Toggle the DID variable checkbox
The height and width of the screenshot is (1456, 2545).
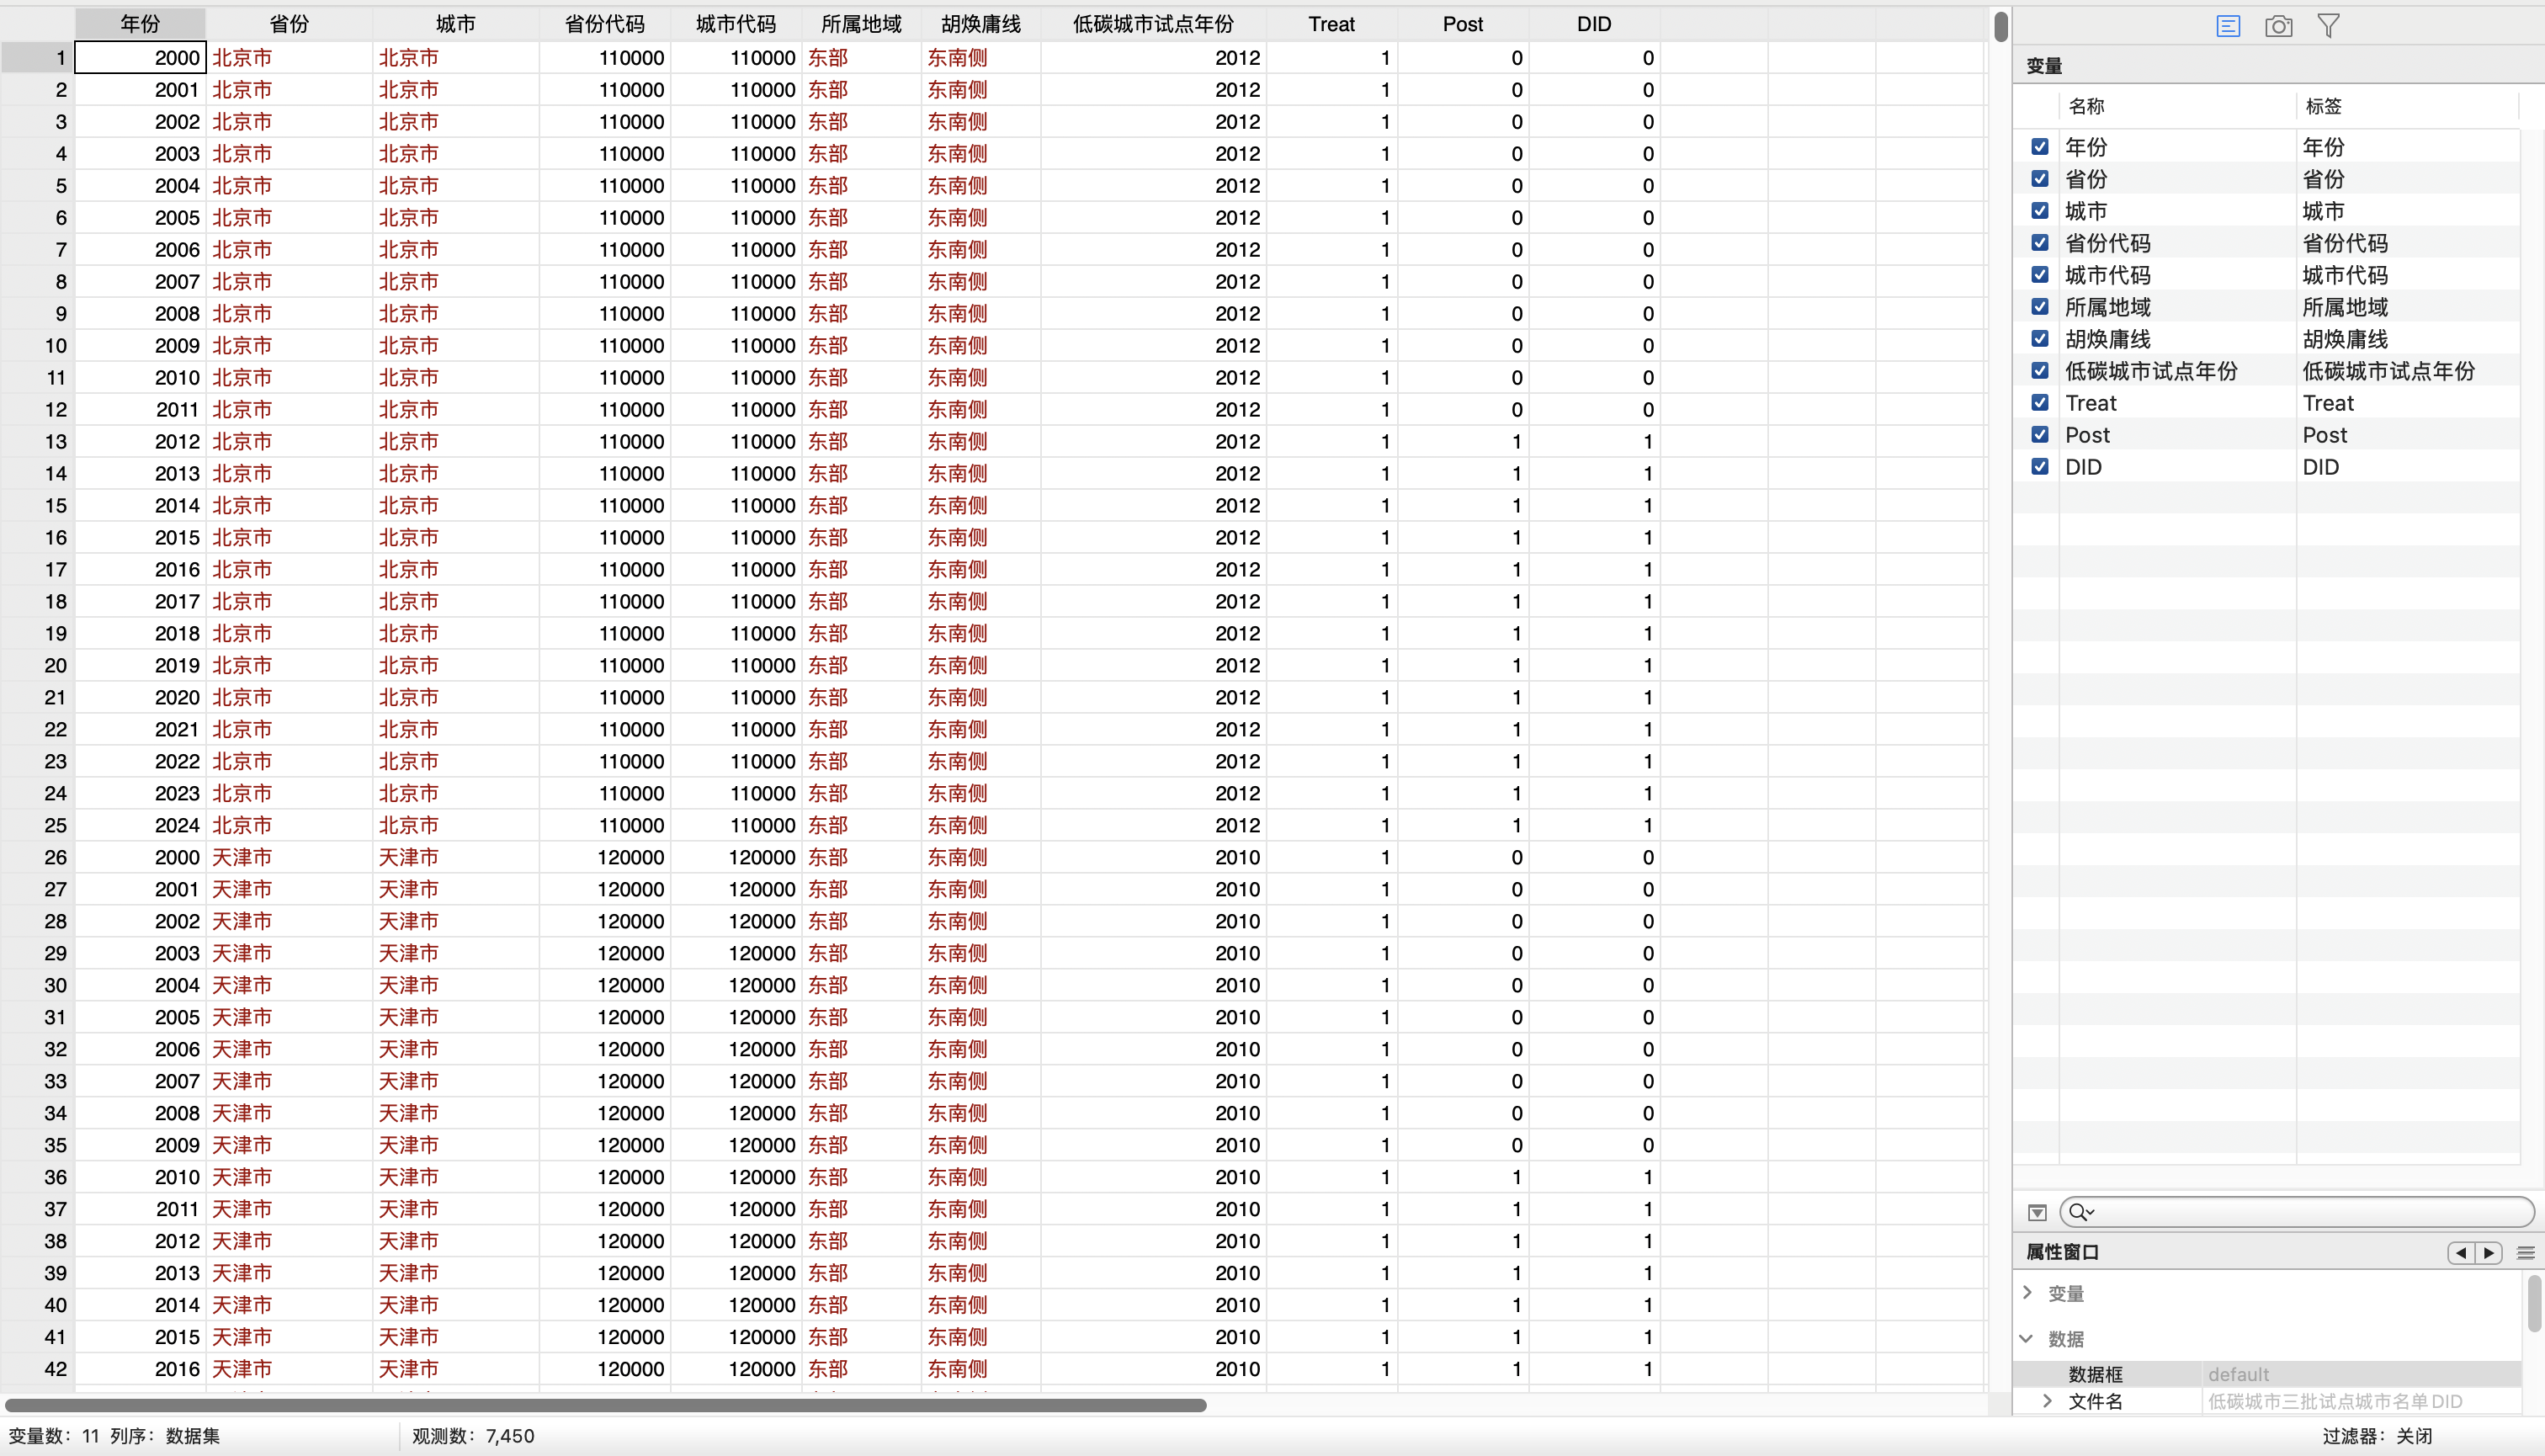click(x=2040, y=467)
